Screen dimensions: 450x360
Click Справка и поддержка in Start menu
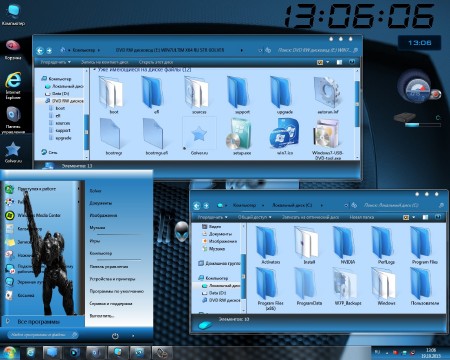(x=111, y=304)
